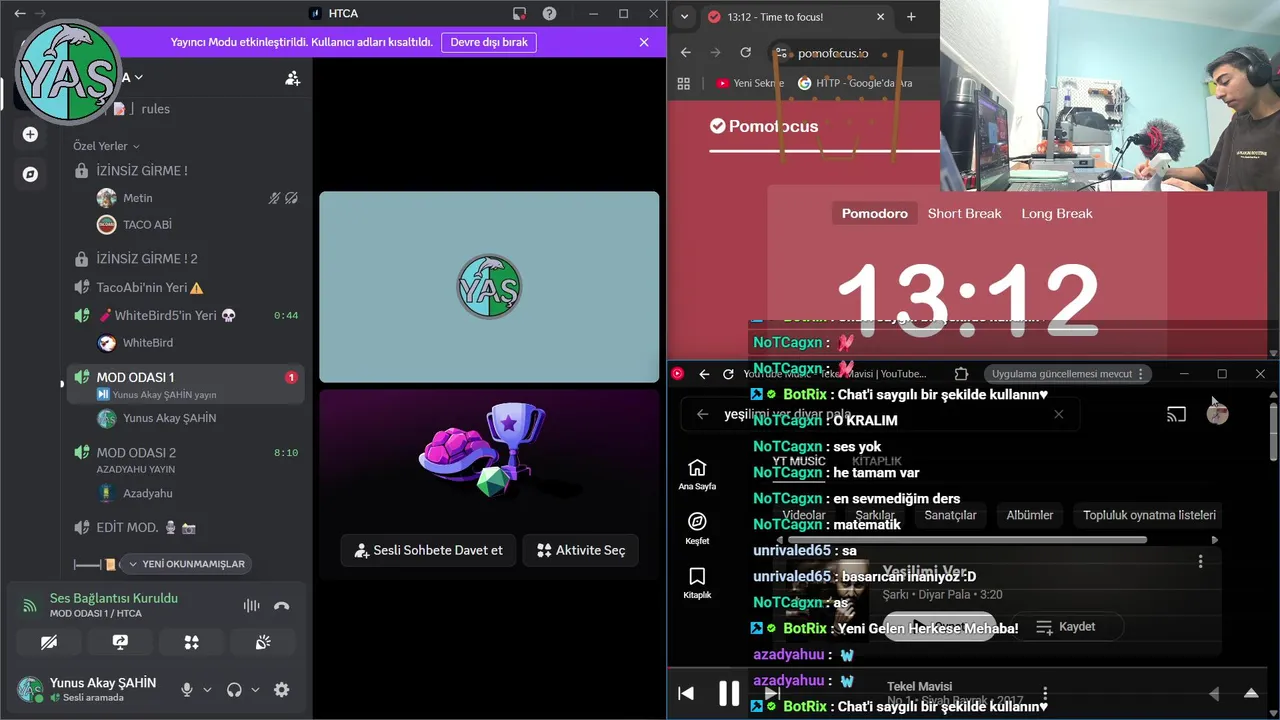Open Discord server discovery compass icon

click(30, 174)
